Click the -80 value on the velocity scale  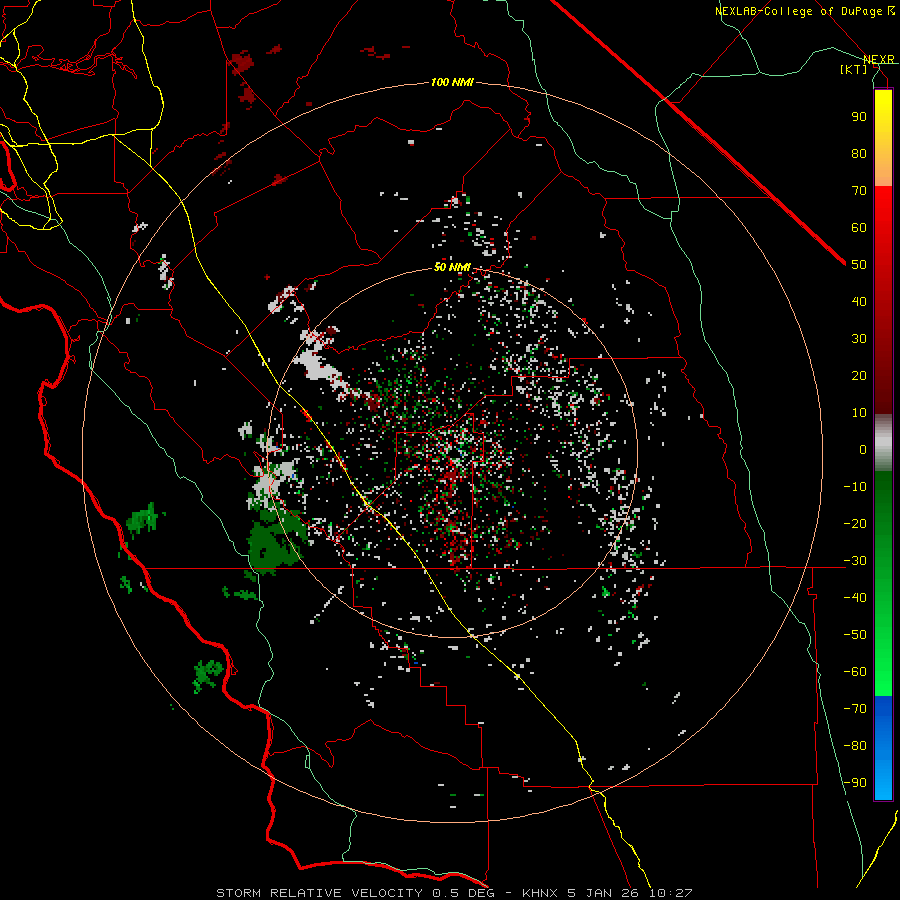(855, 746)
